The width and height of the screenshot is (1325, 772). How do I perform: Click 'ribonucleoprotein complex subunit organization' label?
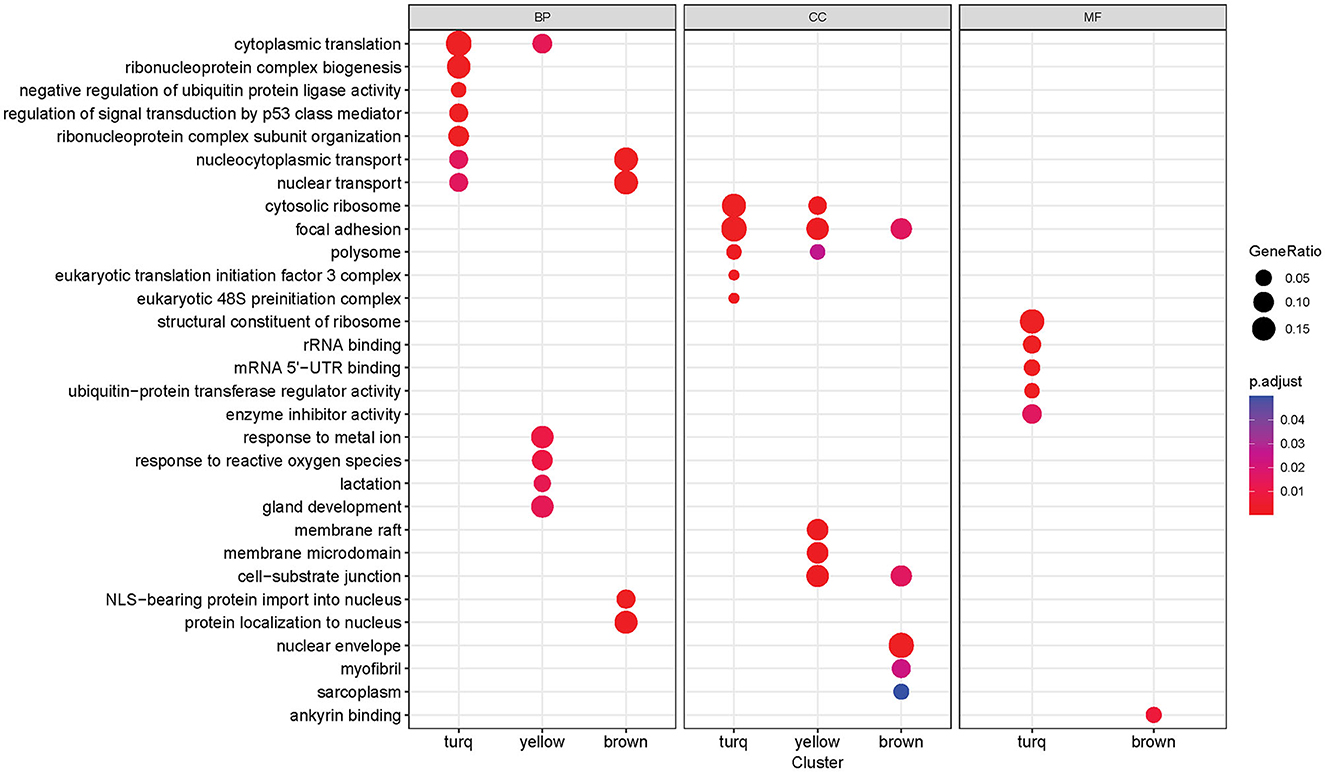coord(228,136)
